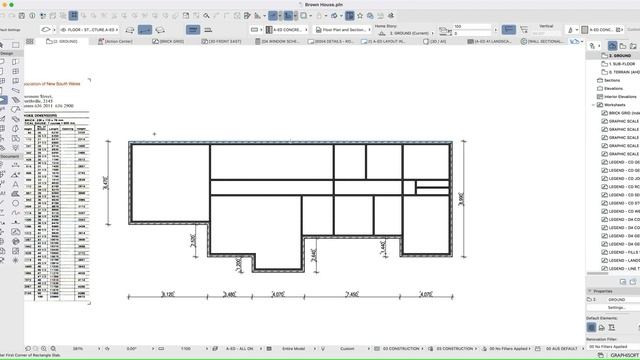Select the highlighted rectangle geometry method
640x360 pixels.
tap(145, 30)
